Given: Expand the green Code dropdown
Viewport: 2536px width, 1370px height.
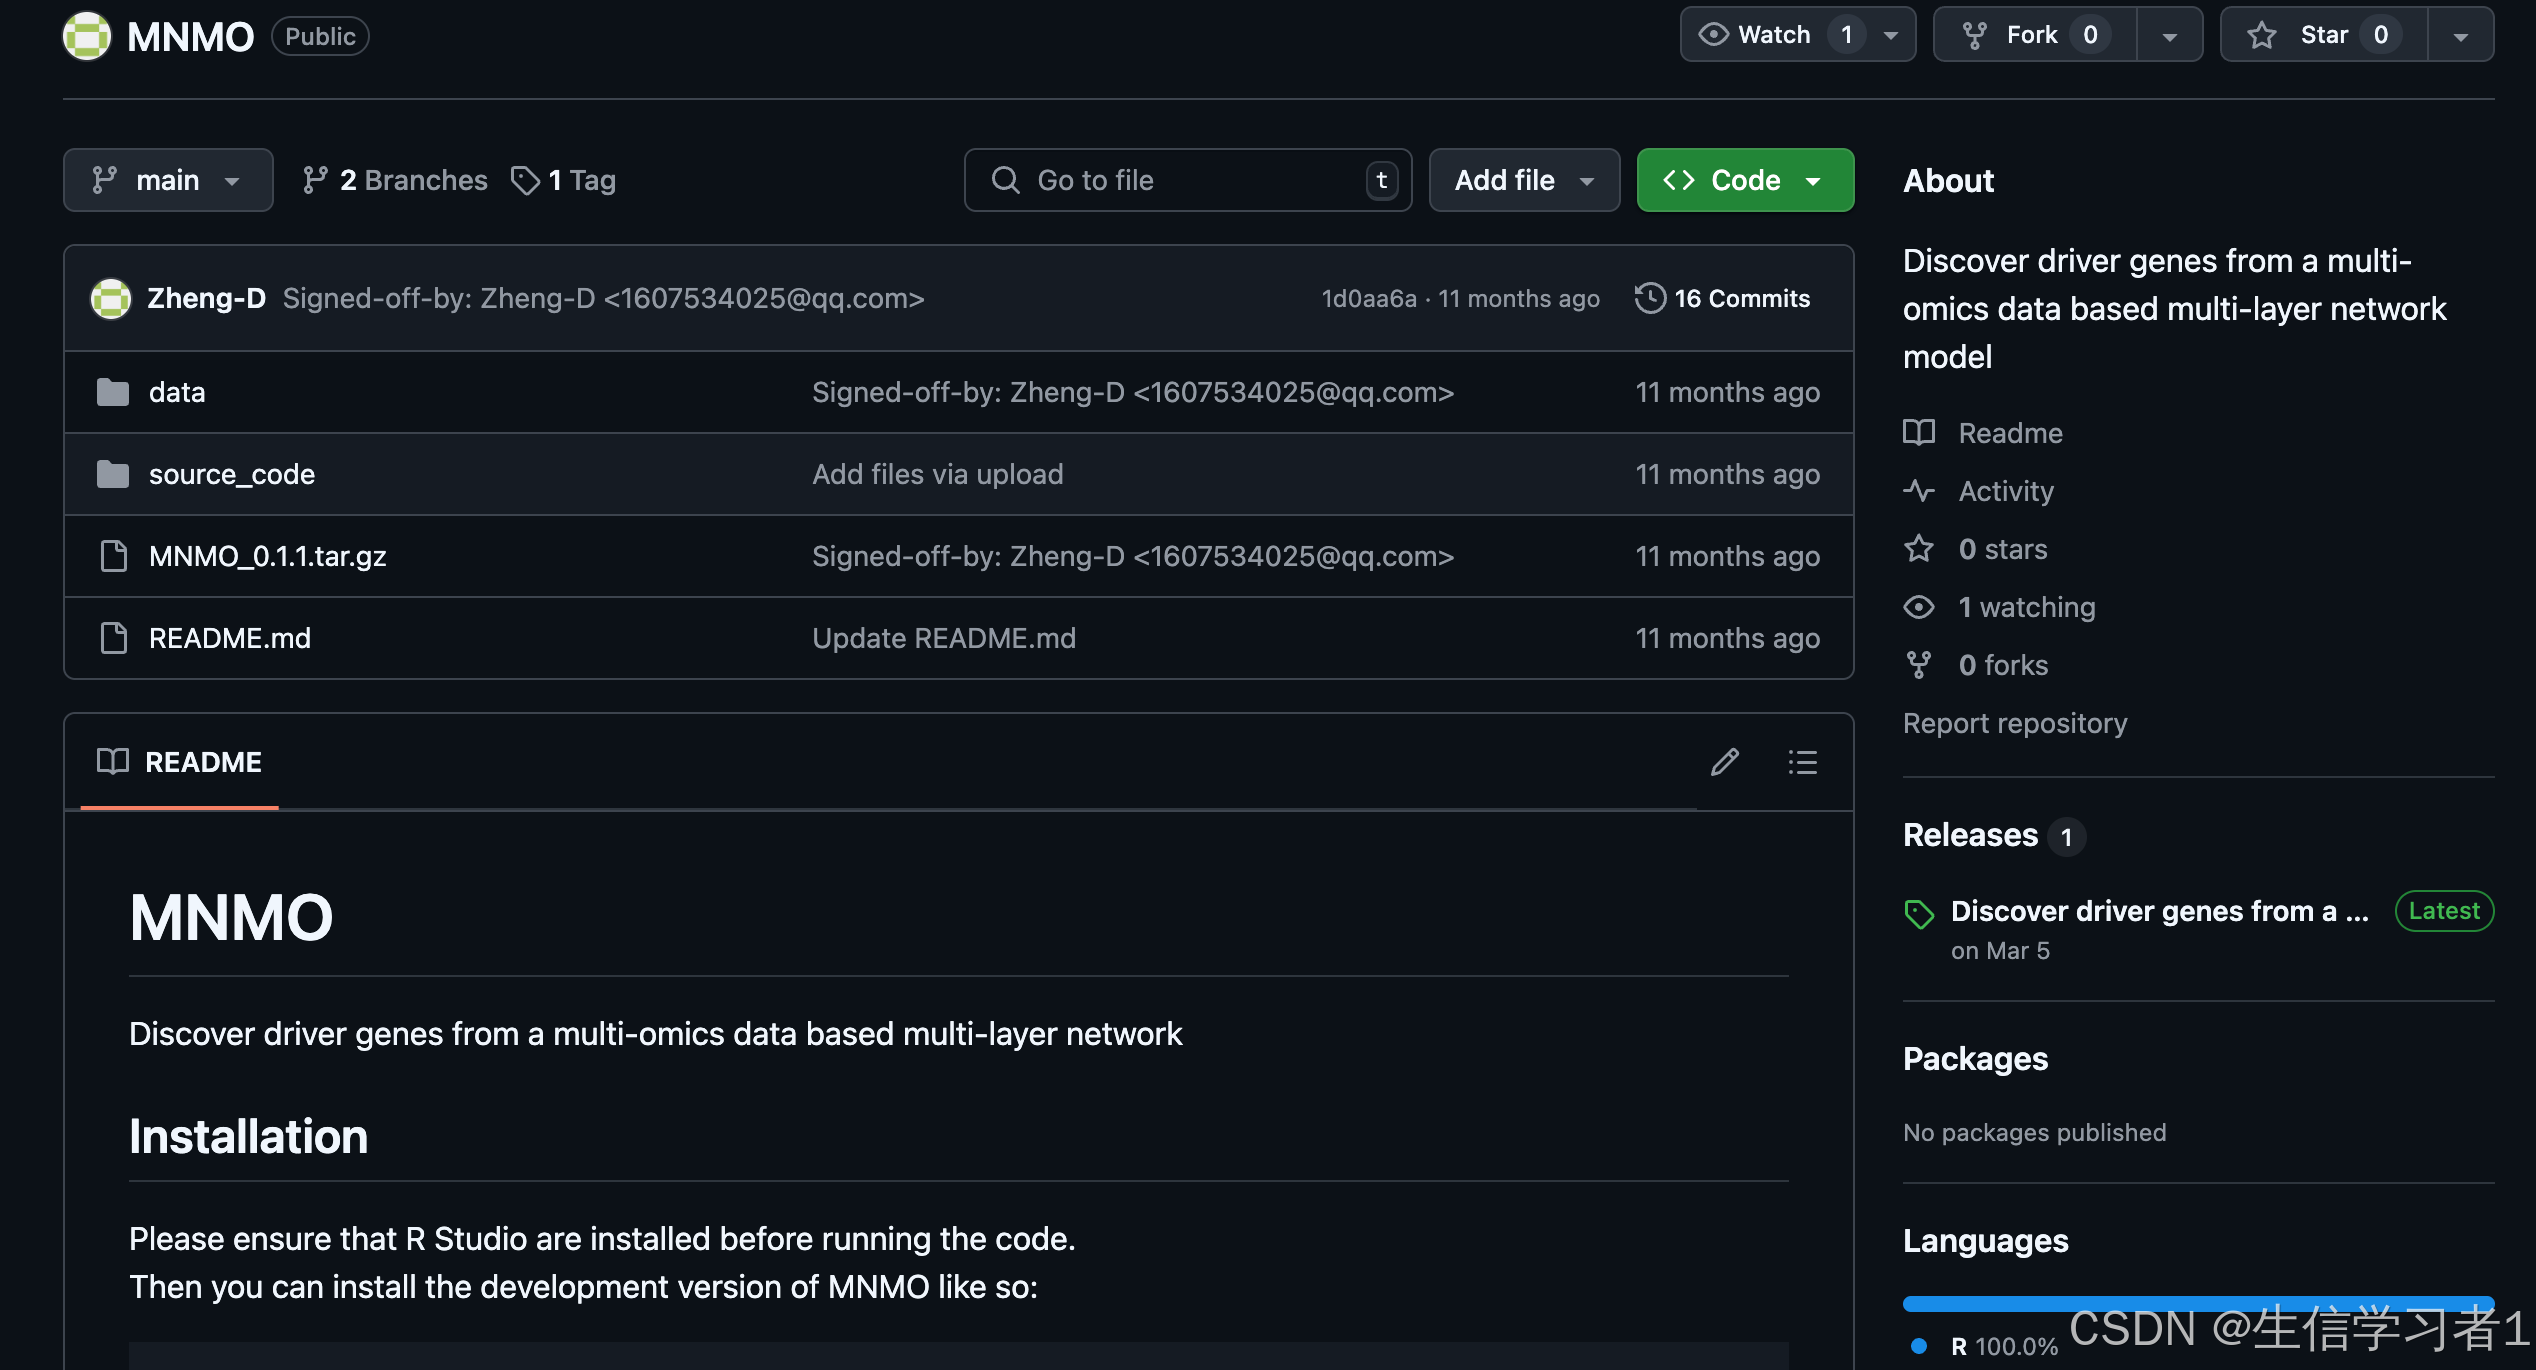Looking at the screenshot, I should coord(1744,180).
